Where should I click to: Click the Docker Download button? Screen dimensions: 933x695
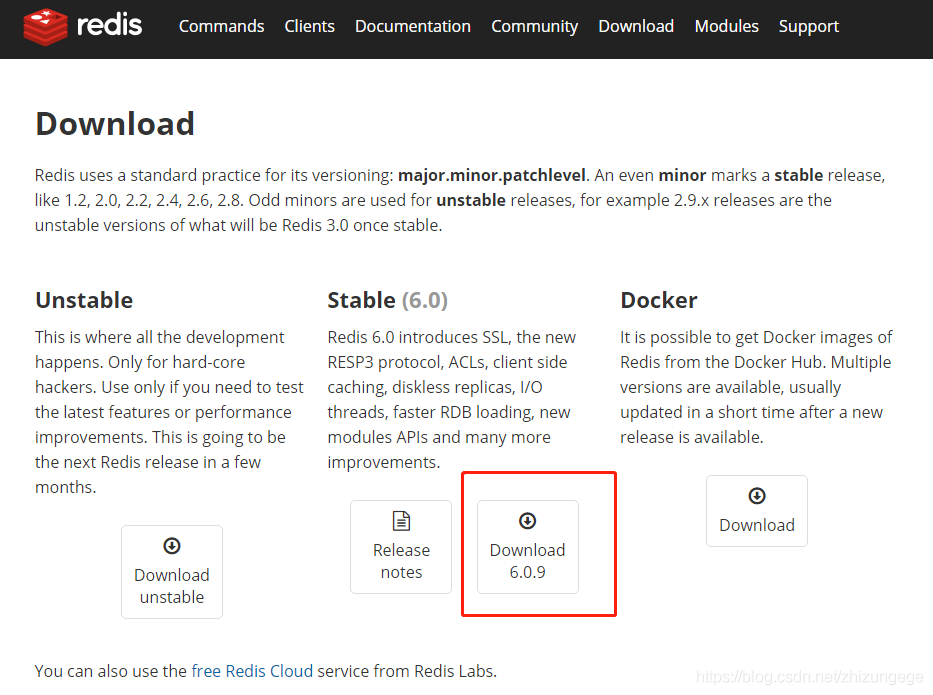[757, 511]
